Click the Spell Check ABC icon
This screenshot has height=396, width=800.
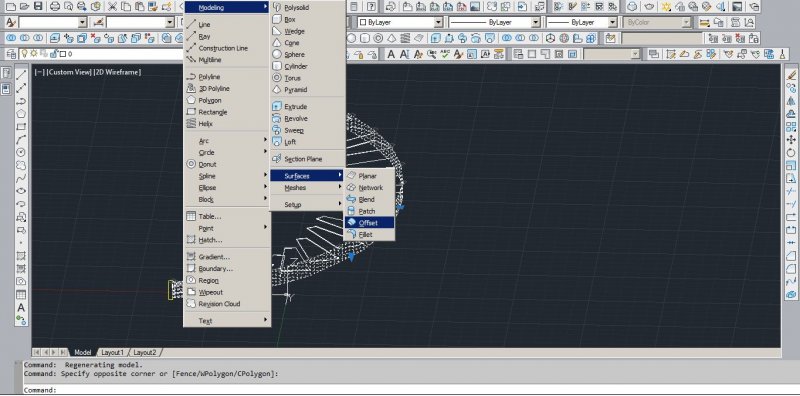pos(445,54)
